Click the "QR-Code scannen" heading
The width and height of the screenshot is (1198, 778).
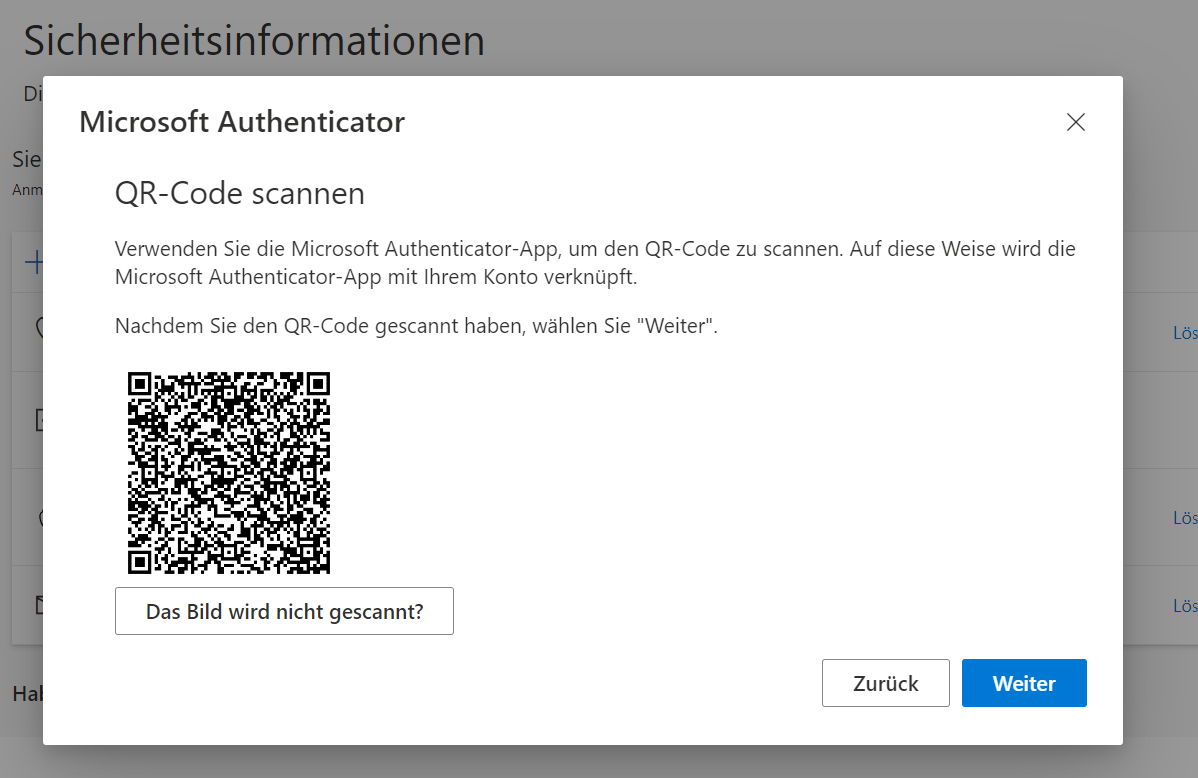(240, 193)
